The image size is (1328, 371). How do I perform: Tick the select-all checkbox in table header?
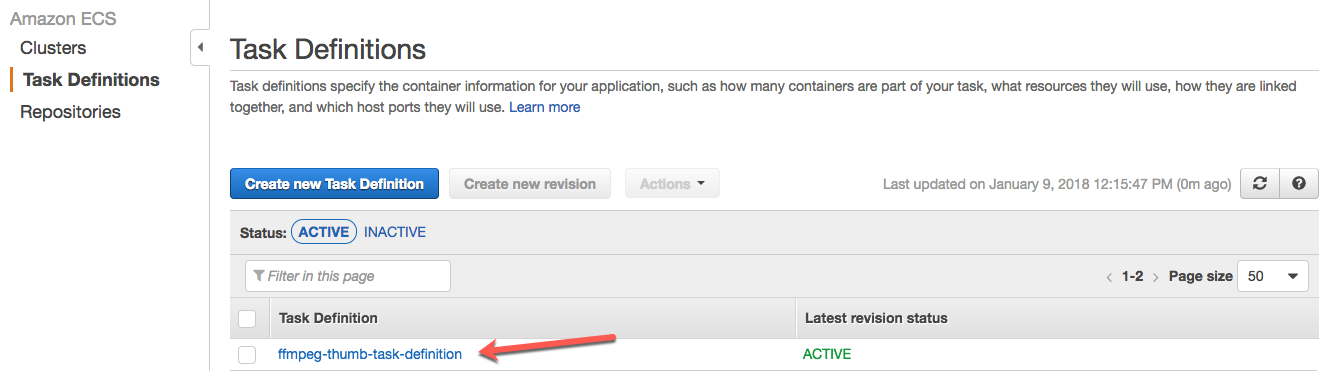[x=248, y=319]
